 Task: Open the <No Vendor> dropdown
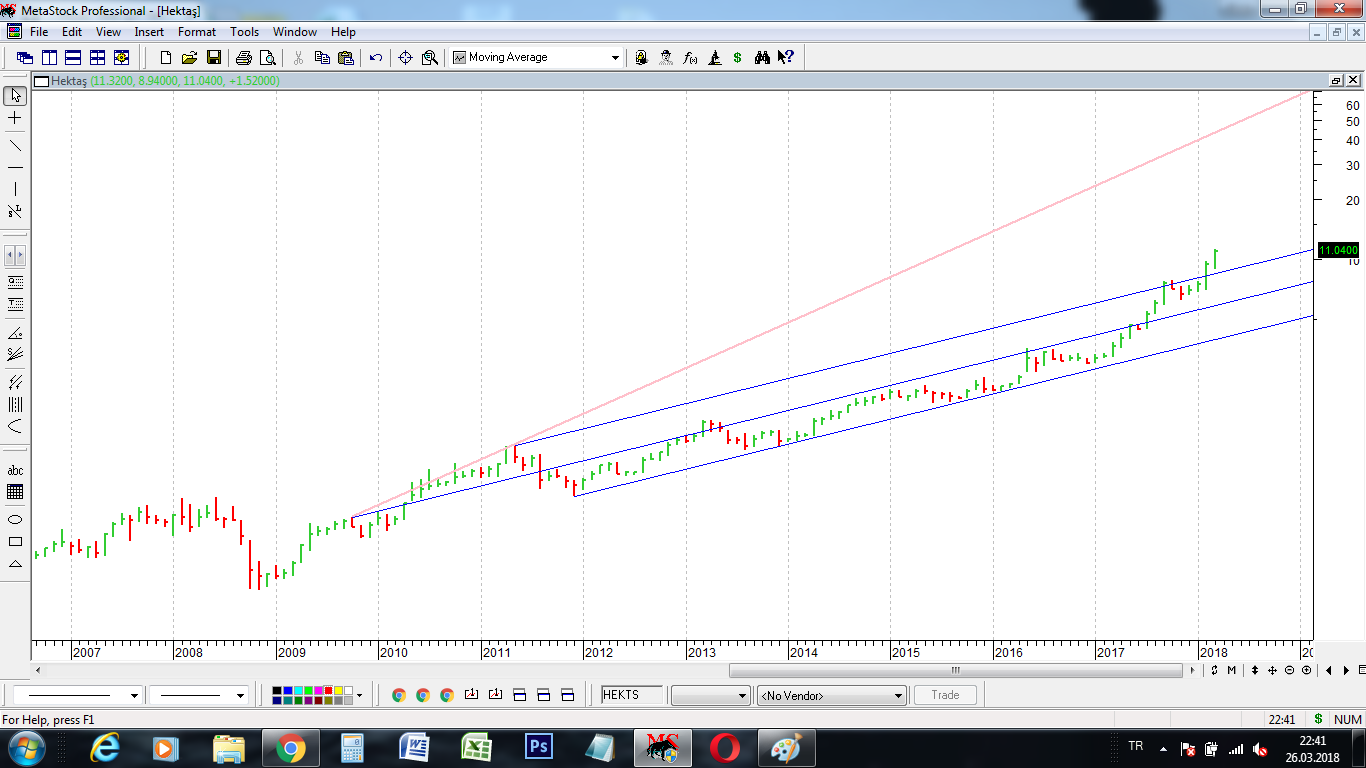click(x=832, y=695)
